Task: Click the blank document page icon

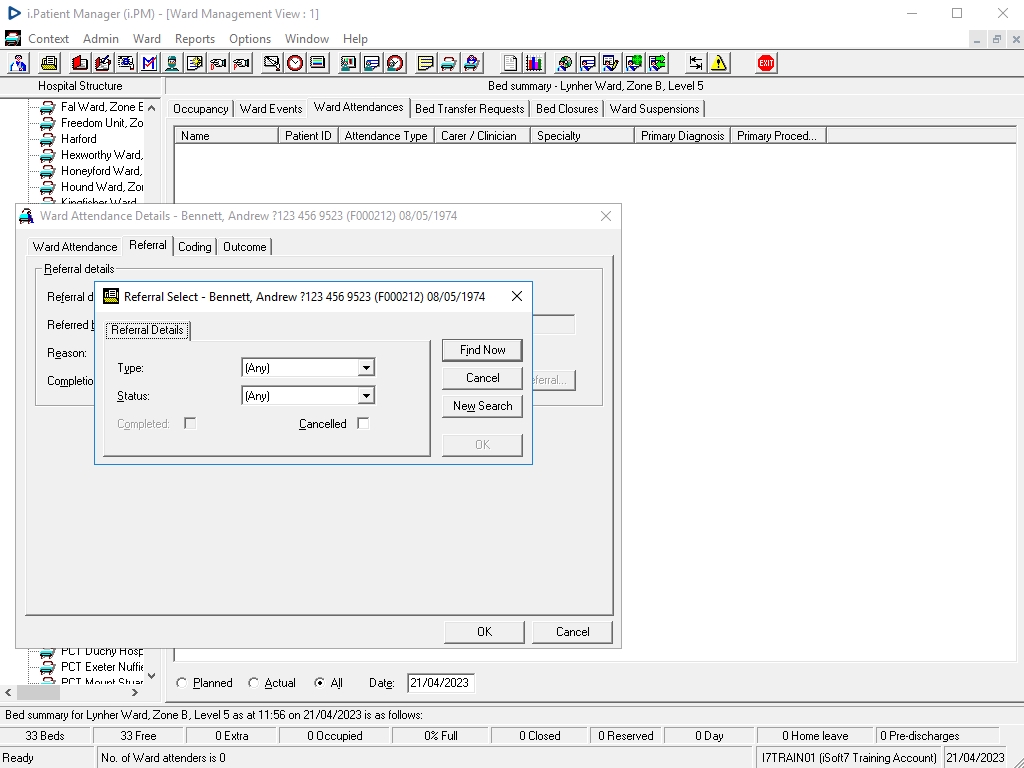Action: [x=511, y=63]
